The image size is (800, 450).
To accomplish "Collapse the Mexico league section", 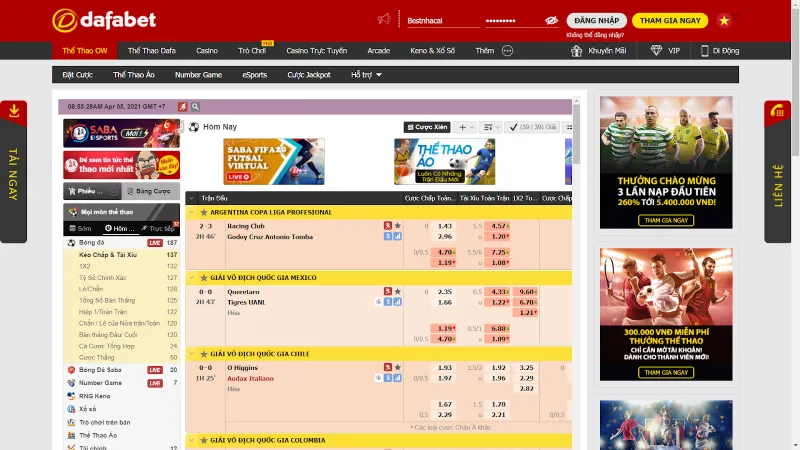I will tap(191, 278).
